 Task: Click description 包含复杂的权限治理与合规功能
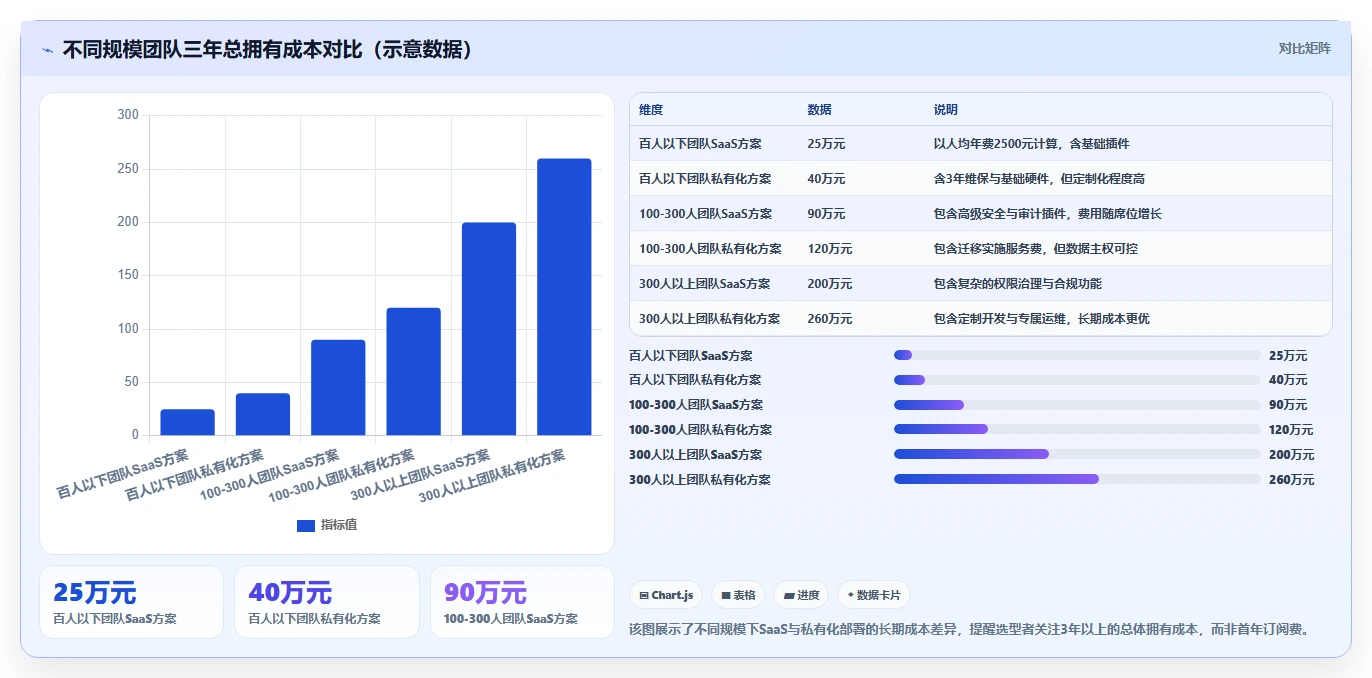pos(1017,284)
